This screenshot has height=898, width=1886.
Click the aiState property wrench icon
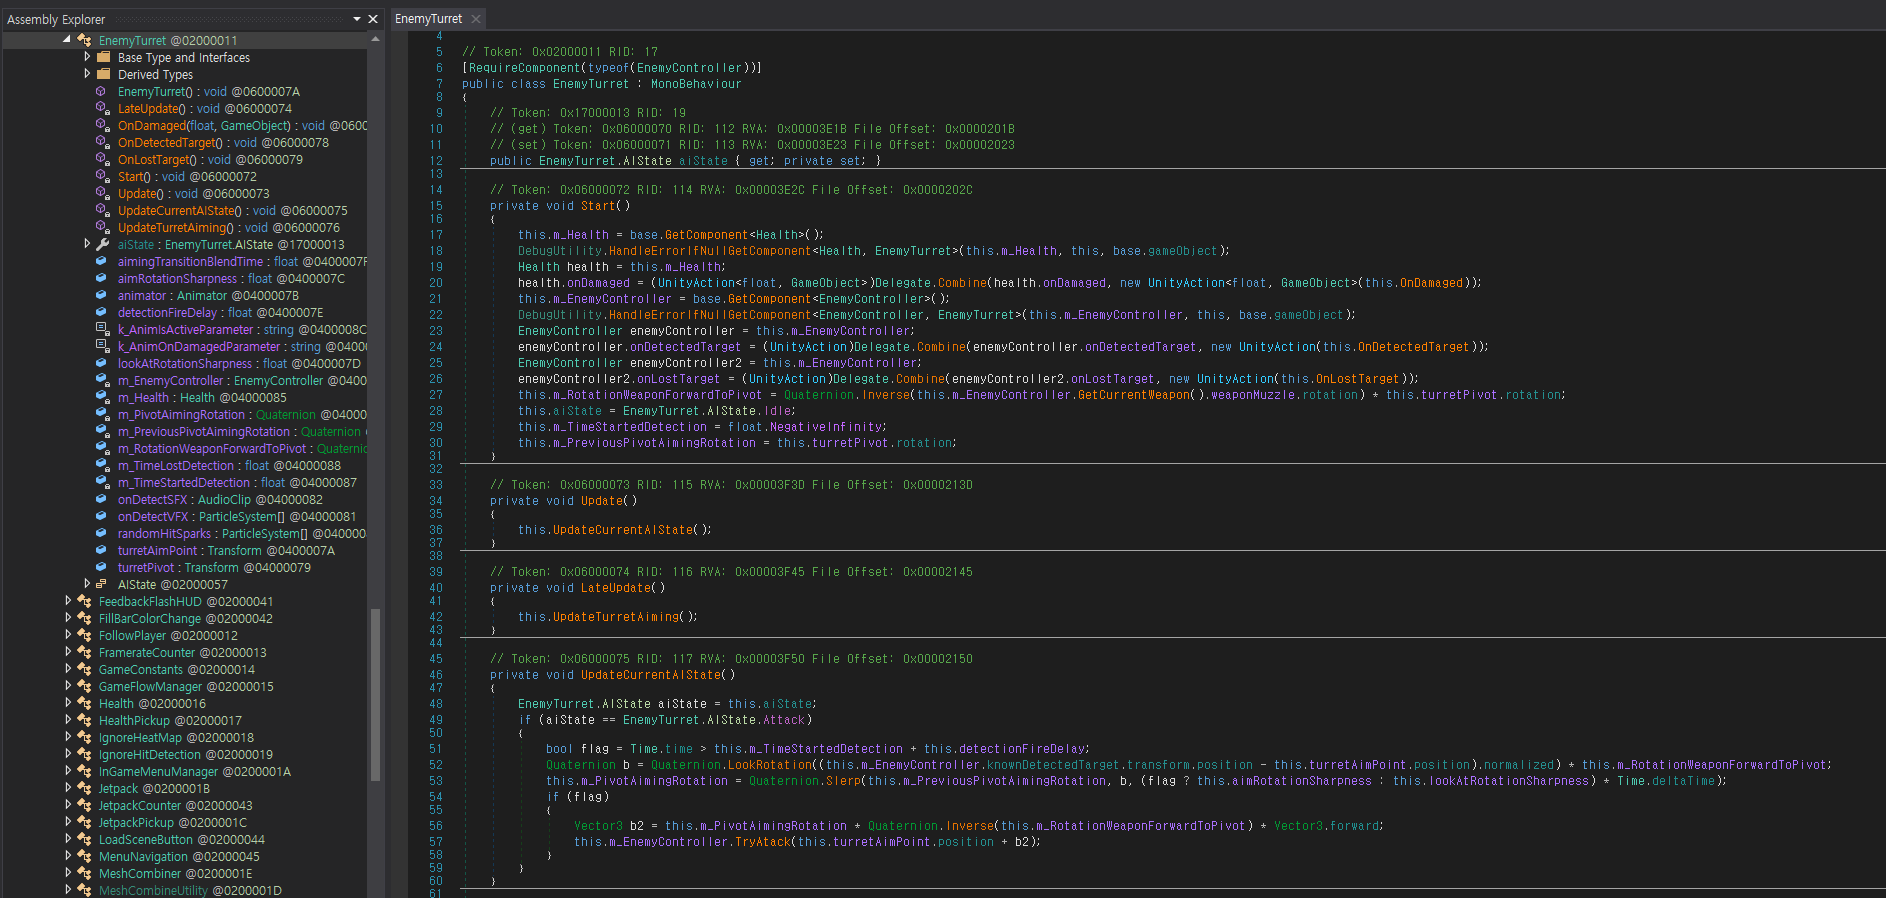click(x=102, y=244)
